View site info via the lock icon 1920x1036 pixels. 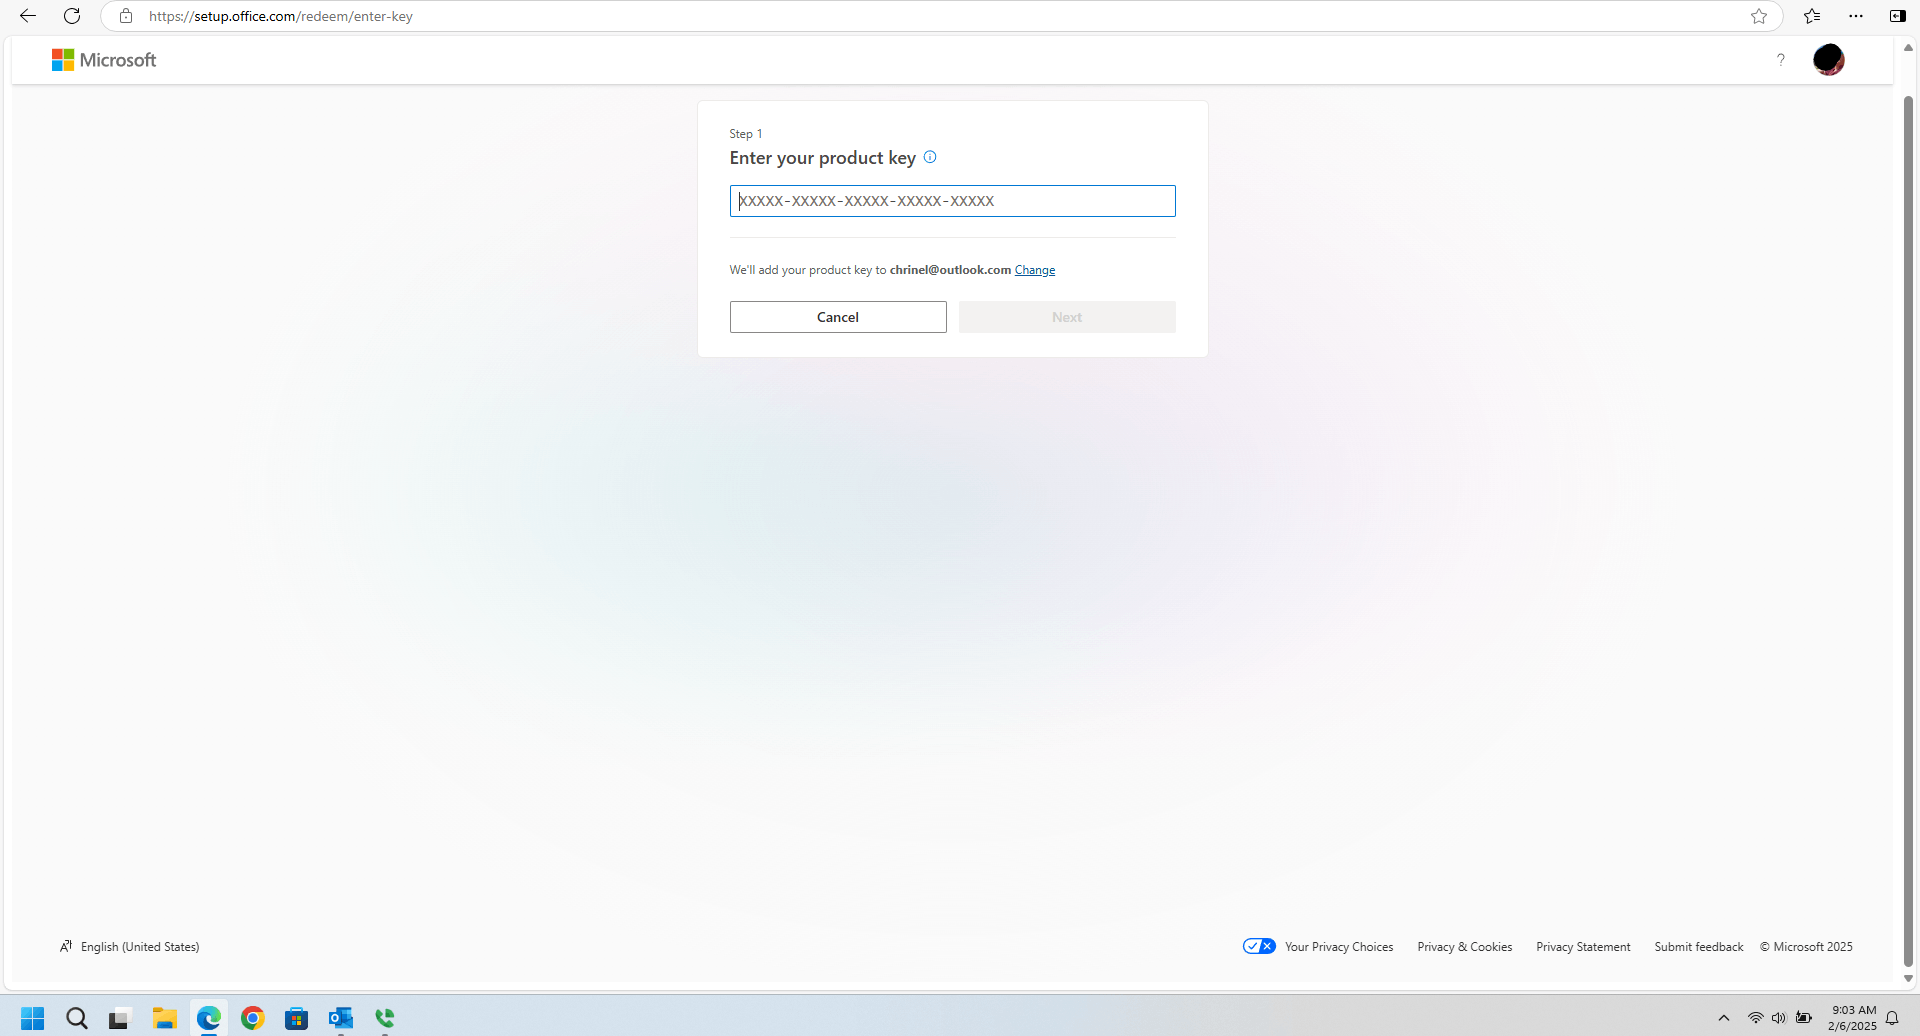(126, 16)
